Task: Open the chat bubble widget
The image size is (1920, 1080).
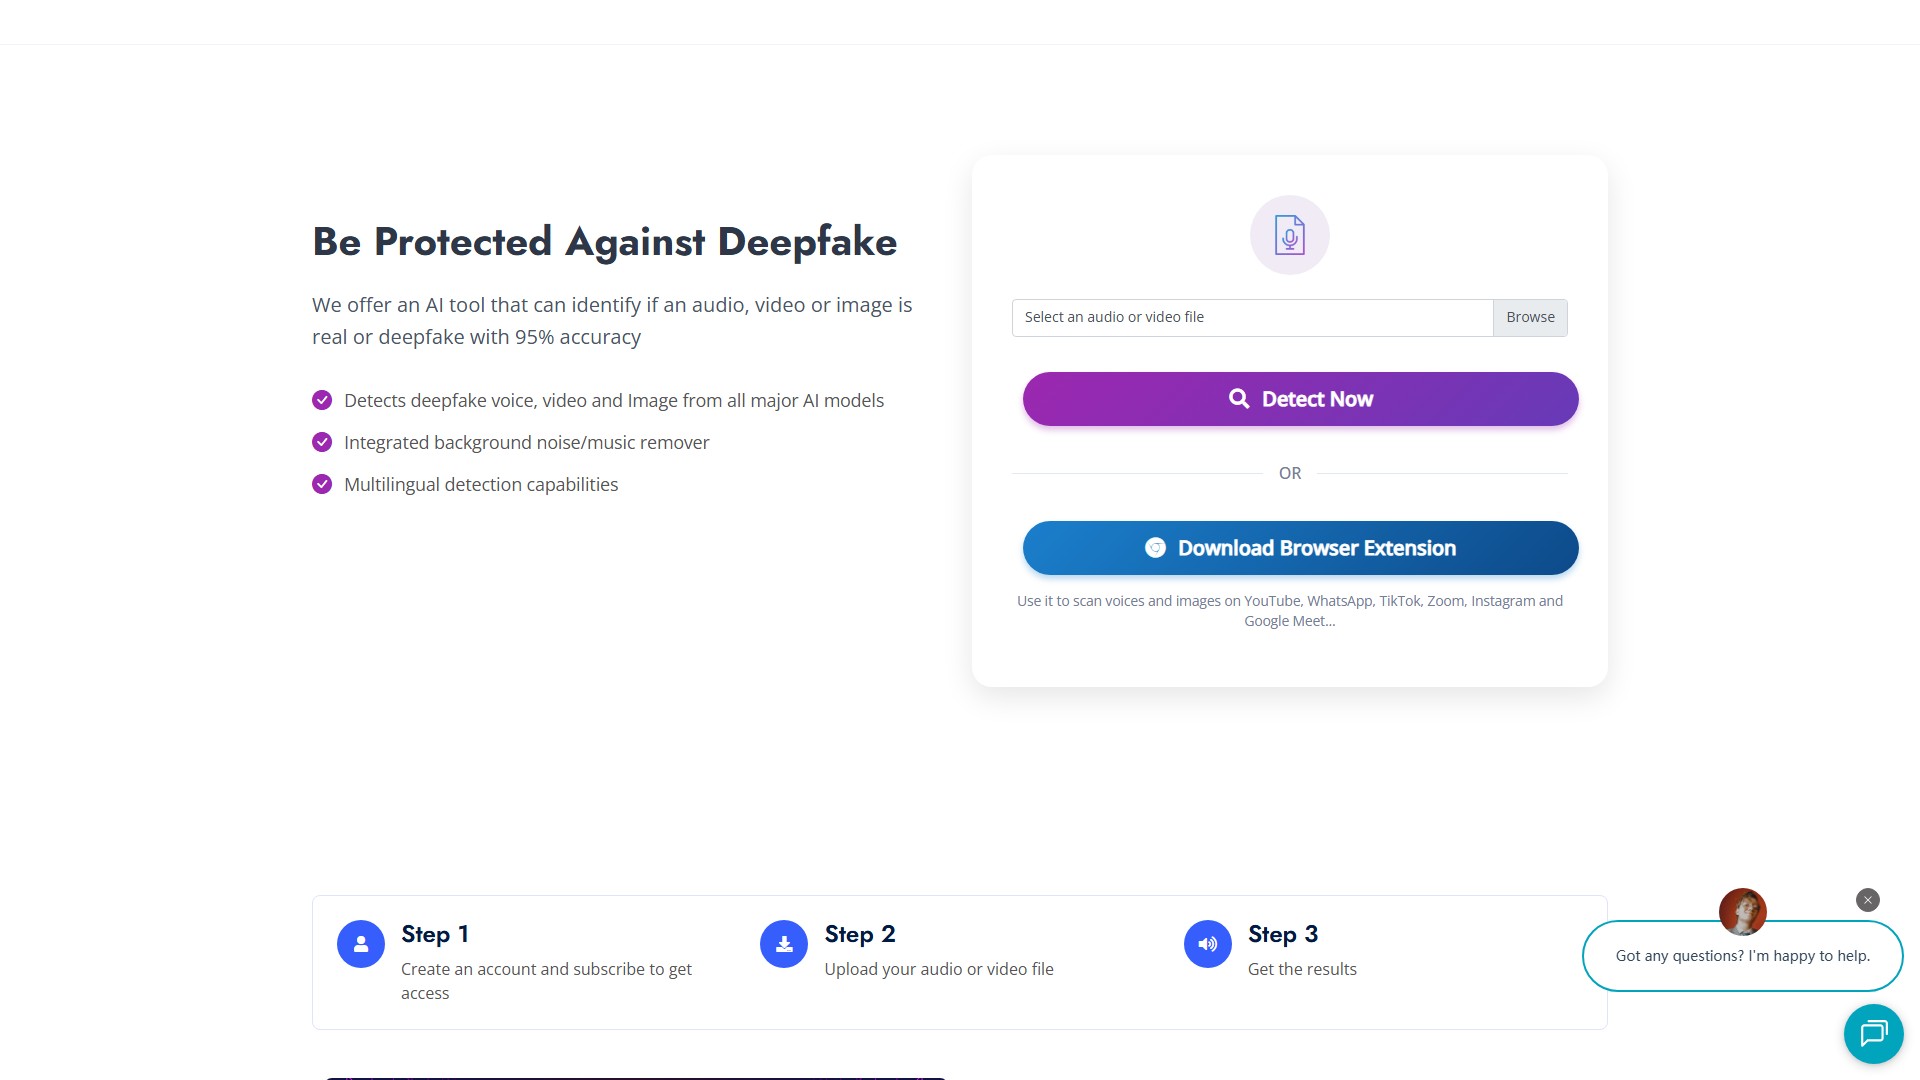Action: [1874, 1034]
